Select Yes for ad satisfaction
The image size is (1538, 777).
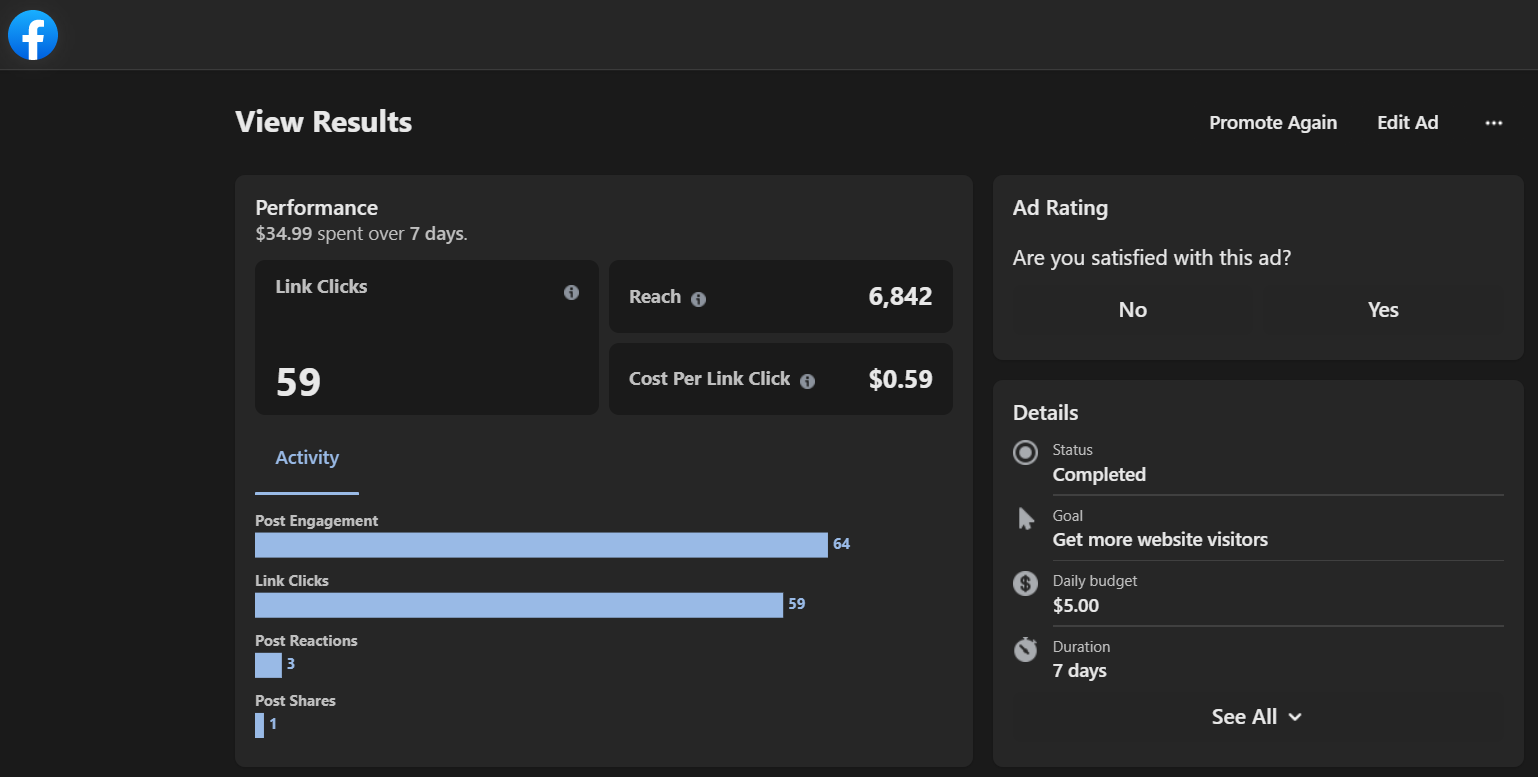coord(1383,310)
